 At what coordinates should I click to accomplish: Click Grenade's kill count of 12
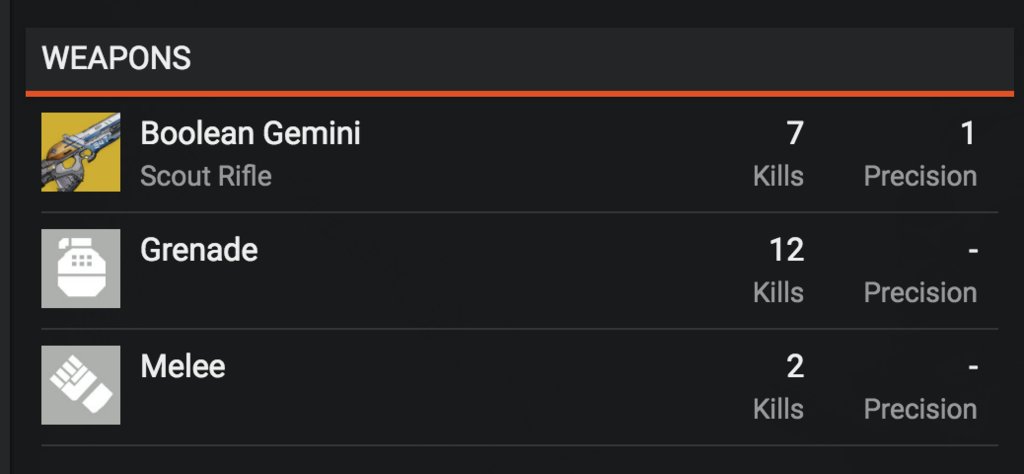[x=786, y=250]
